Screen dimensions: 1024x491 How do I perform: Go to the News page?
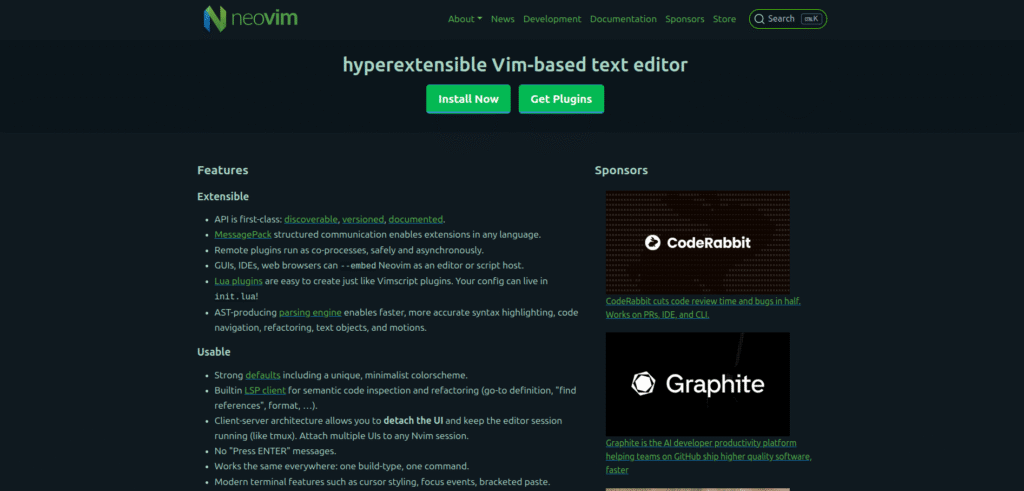503,19
